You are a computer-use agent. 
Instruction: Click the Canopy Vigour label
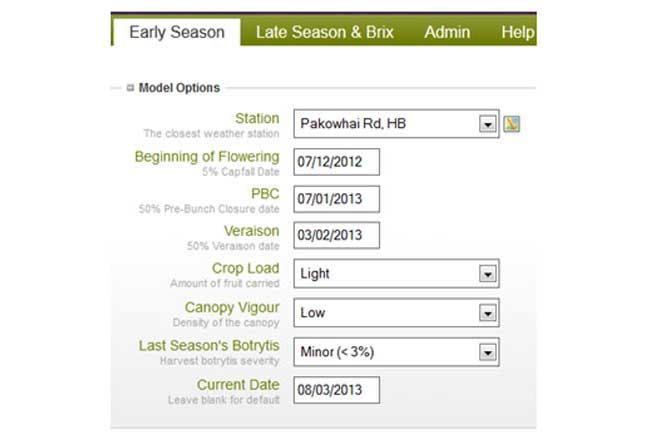pos(232,307)
